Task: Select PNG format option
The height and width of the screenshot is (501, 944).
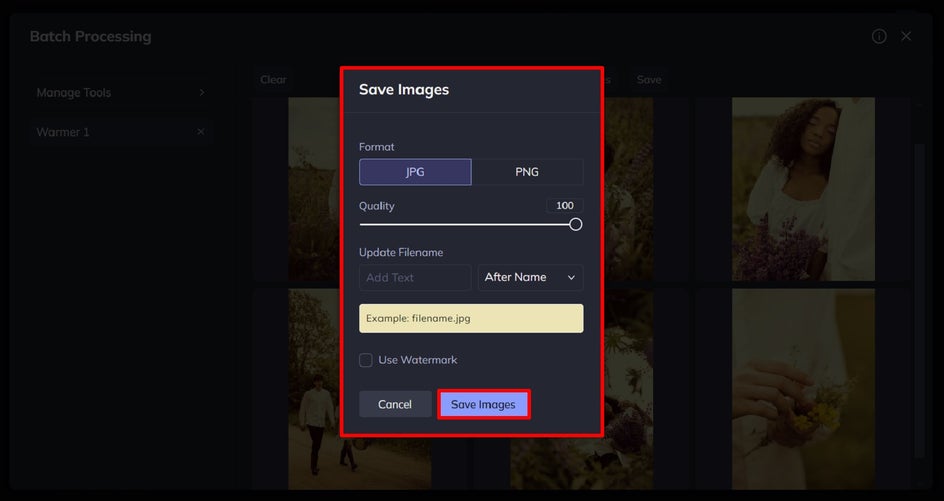Action: click(x=527, y=172)
